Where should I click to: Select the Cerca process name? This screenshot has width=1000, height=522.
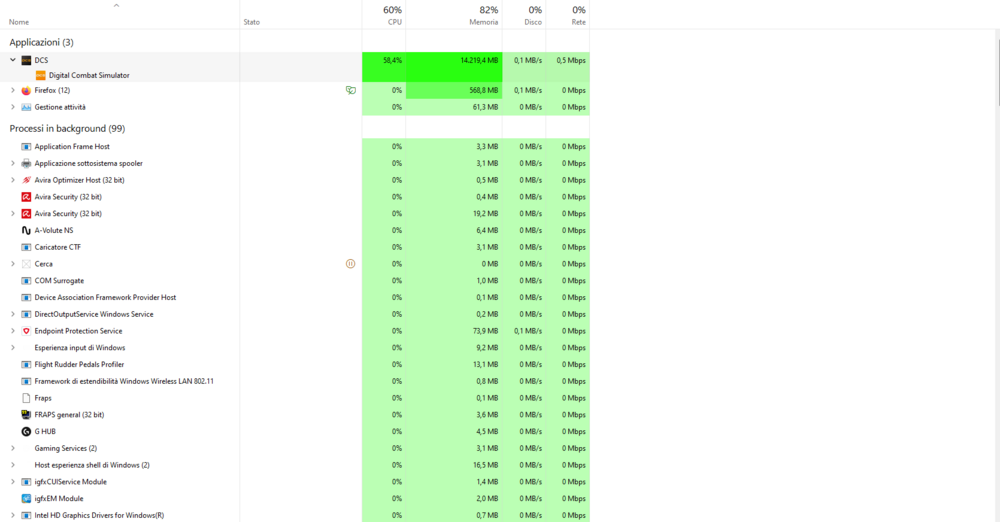(x=43, y=264)
